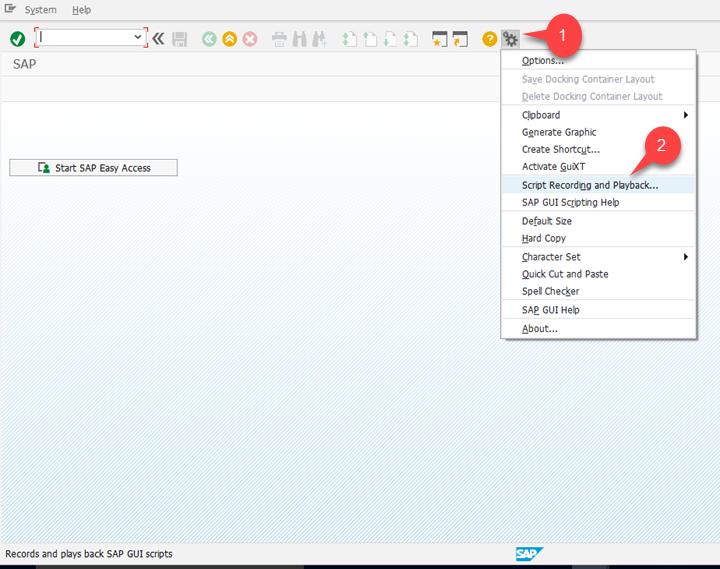Open the yellow Help question-mark icon
The width and height of the screenshot is (720, 569).
(x=489, y=39)
